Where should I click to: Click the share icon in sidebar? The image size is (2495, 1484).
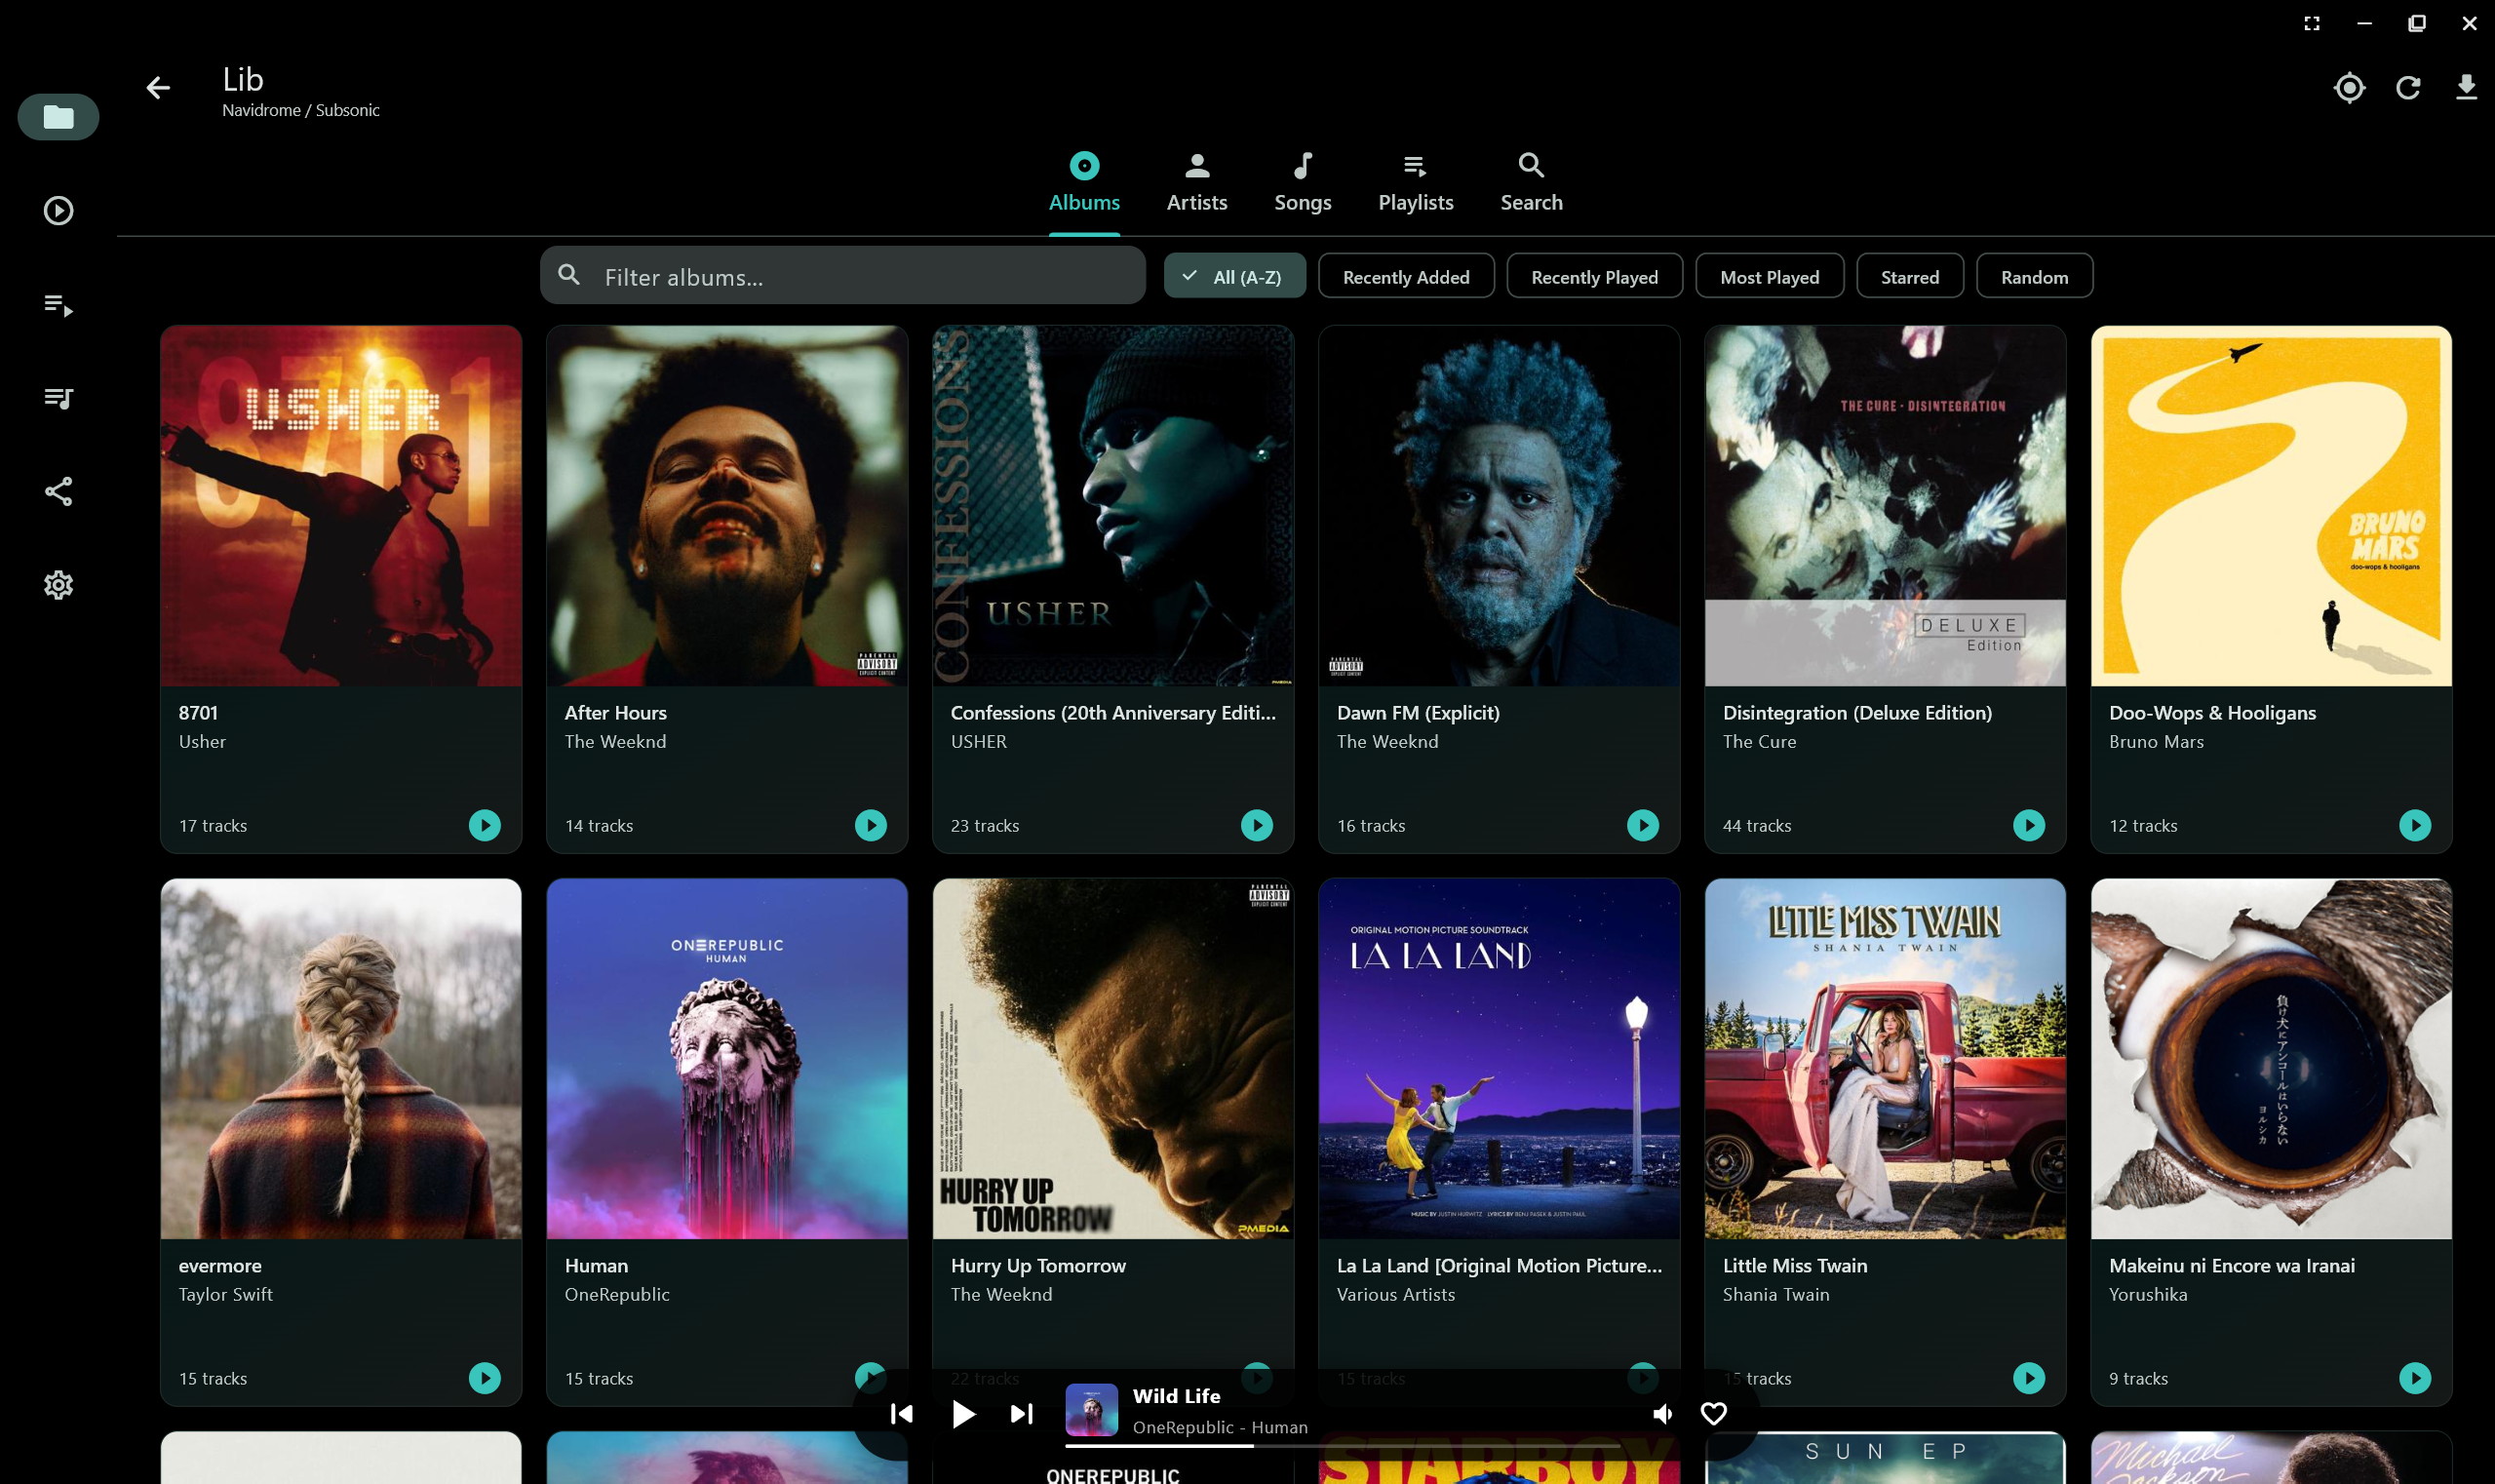58,491
